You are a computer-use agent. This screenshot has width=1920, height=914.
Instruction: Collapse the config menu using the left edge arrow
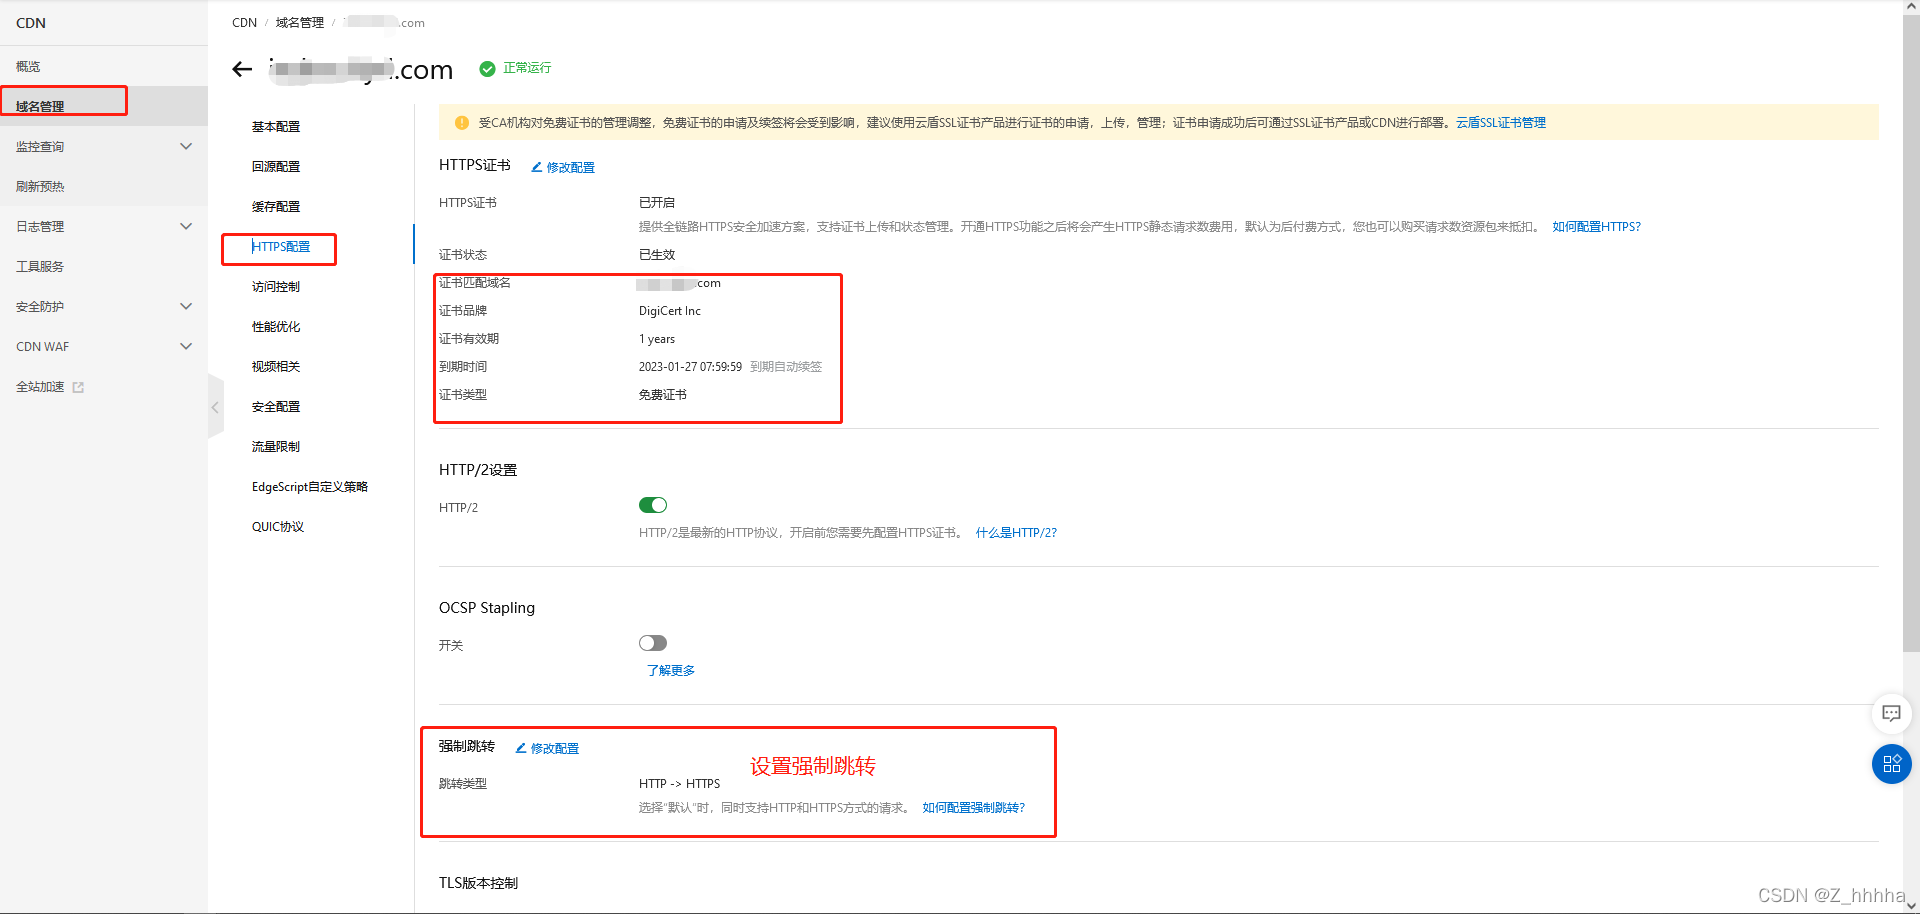tap(216, 407)
